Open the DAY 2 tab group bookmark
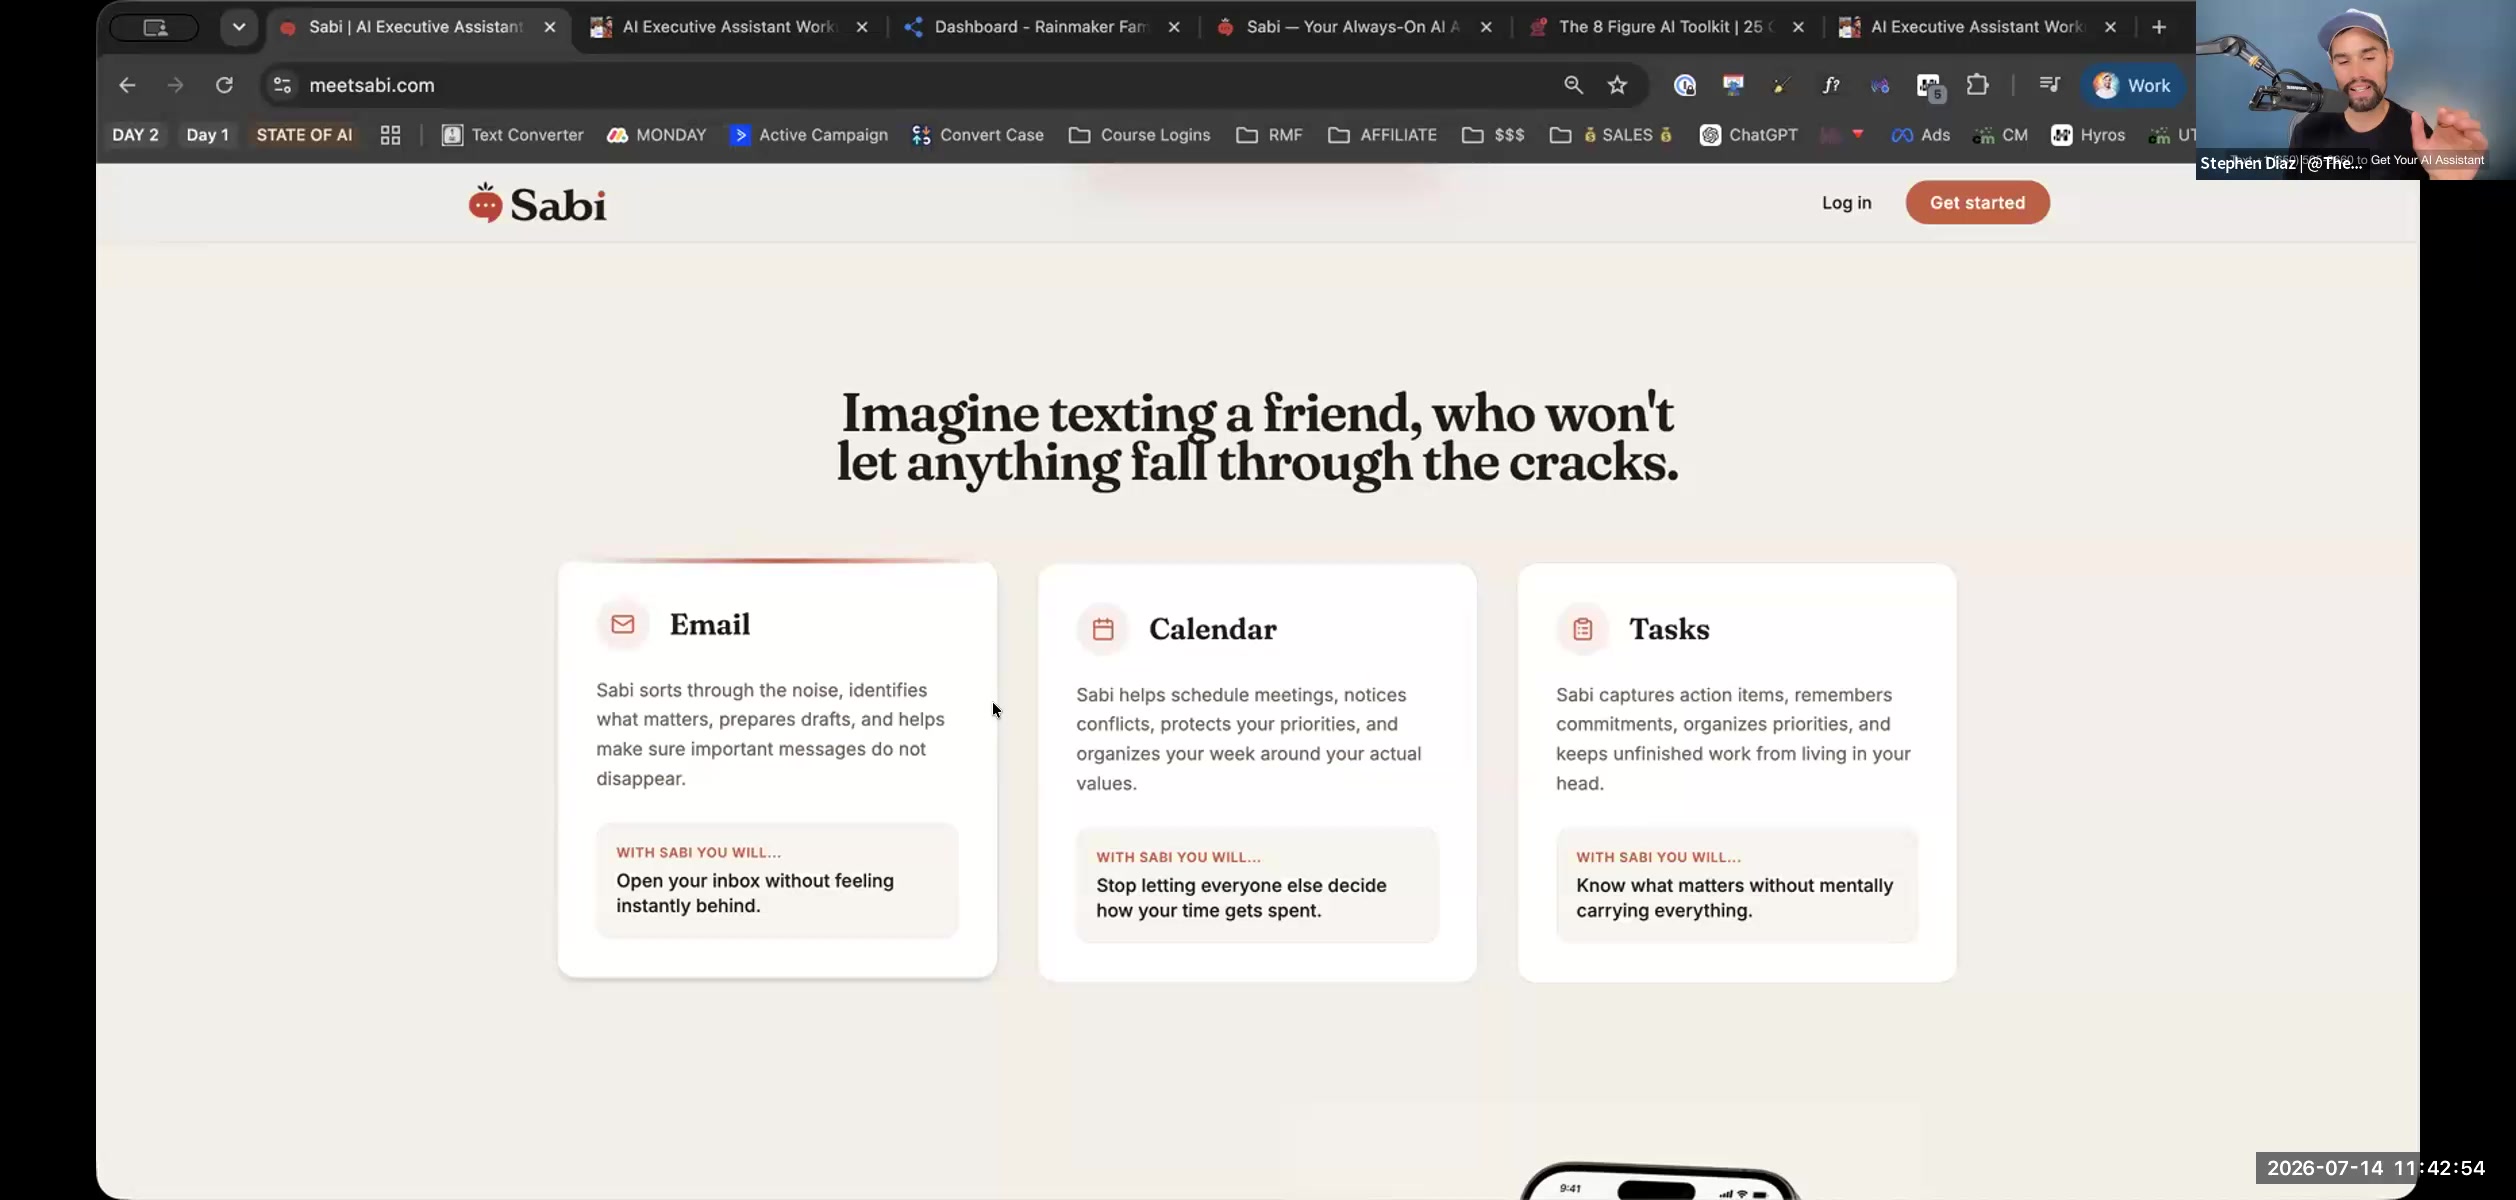The height and width of the screenshot is (1200, 2516). point(135,135)
